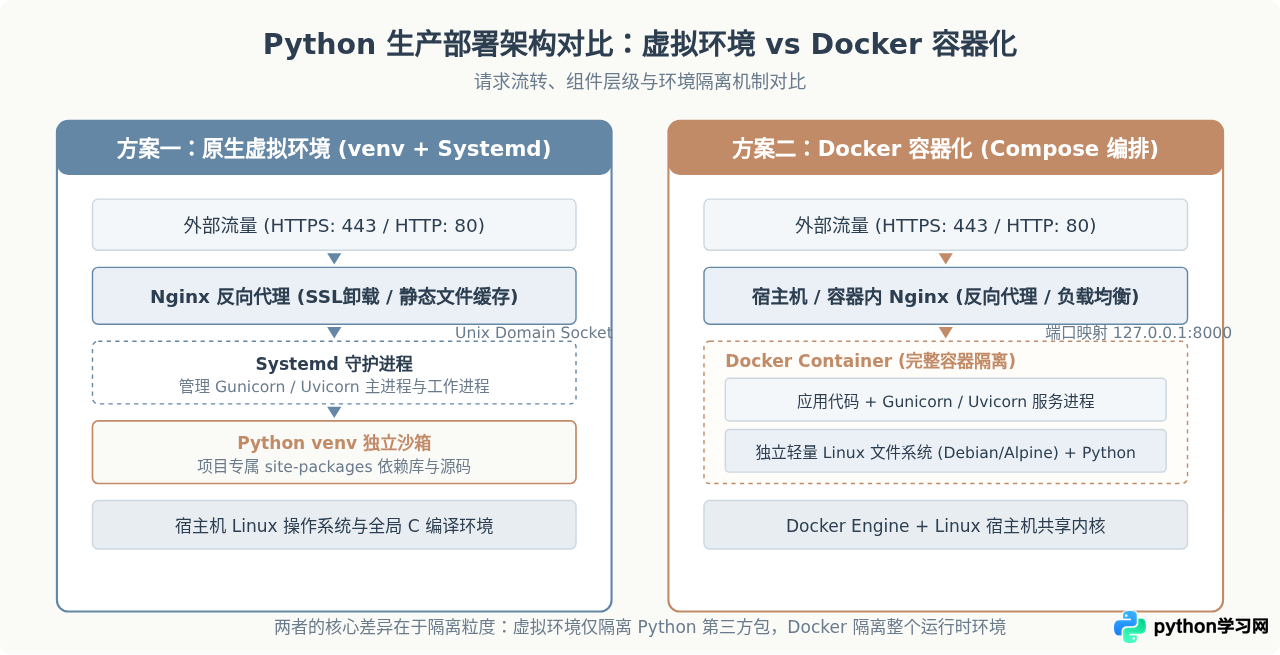Click '宿主机 Linux 操作系统与全局 C 编译环境' box
The width and height of the screenshot is (1280, 655).
point(334,525)
